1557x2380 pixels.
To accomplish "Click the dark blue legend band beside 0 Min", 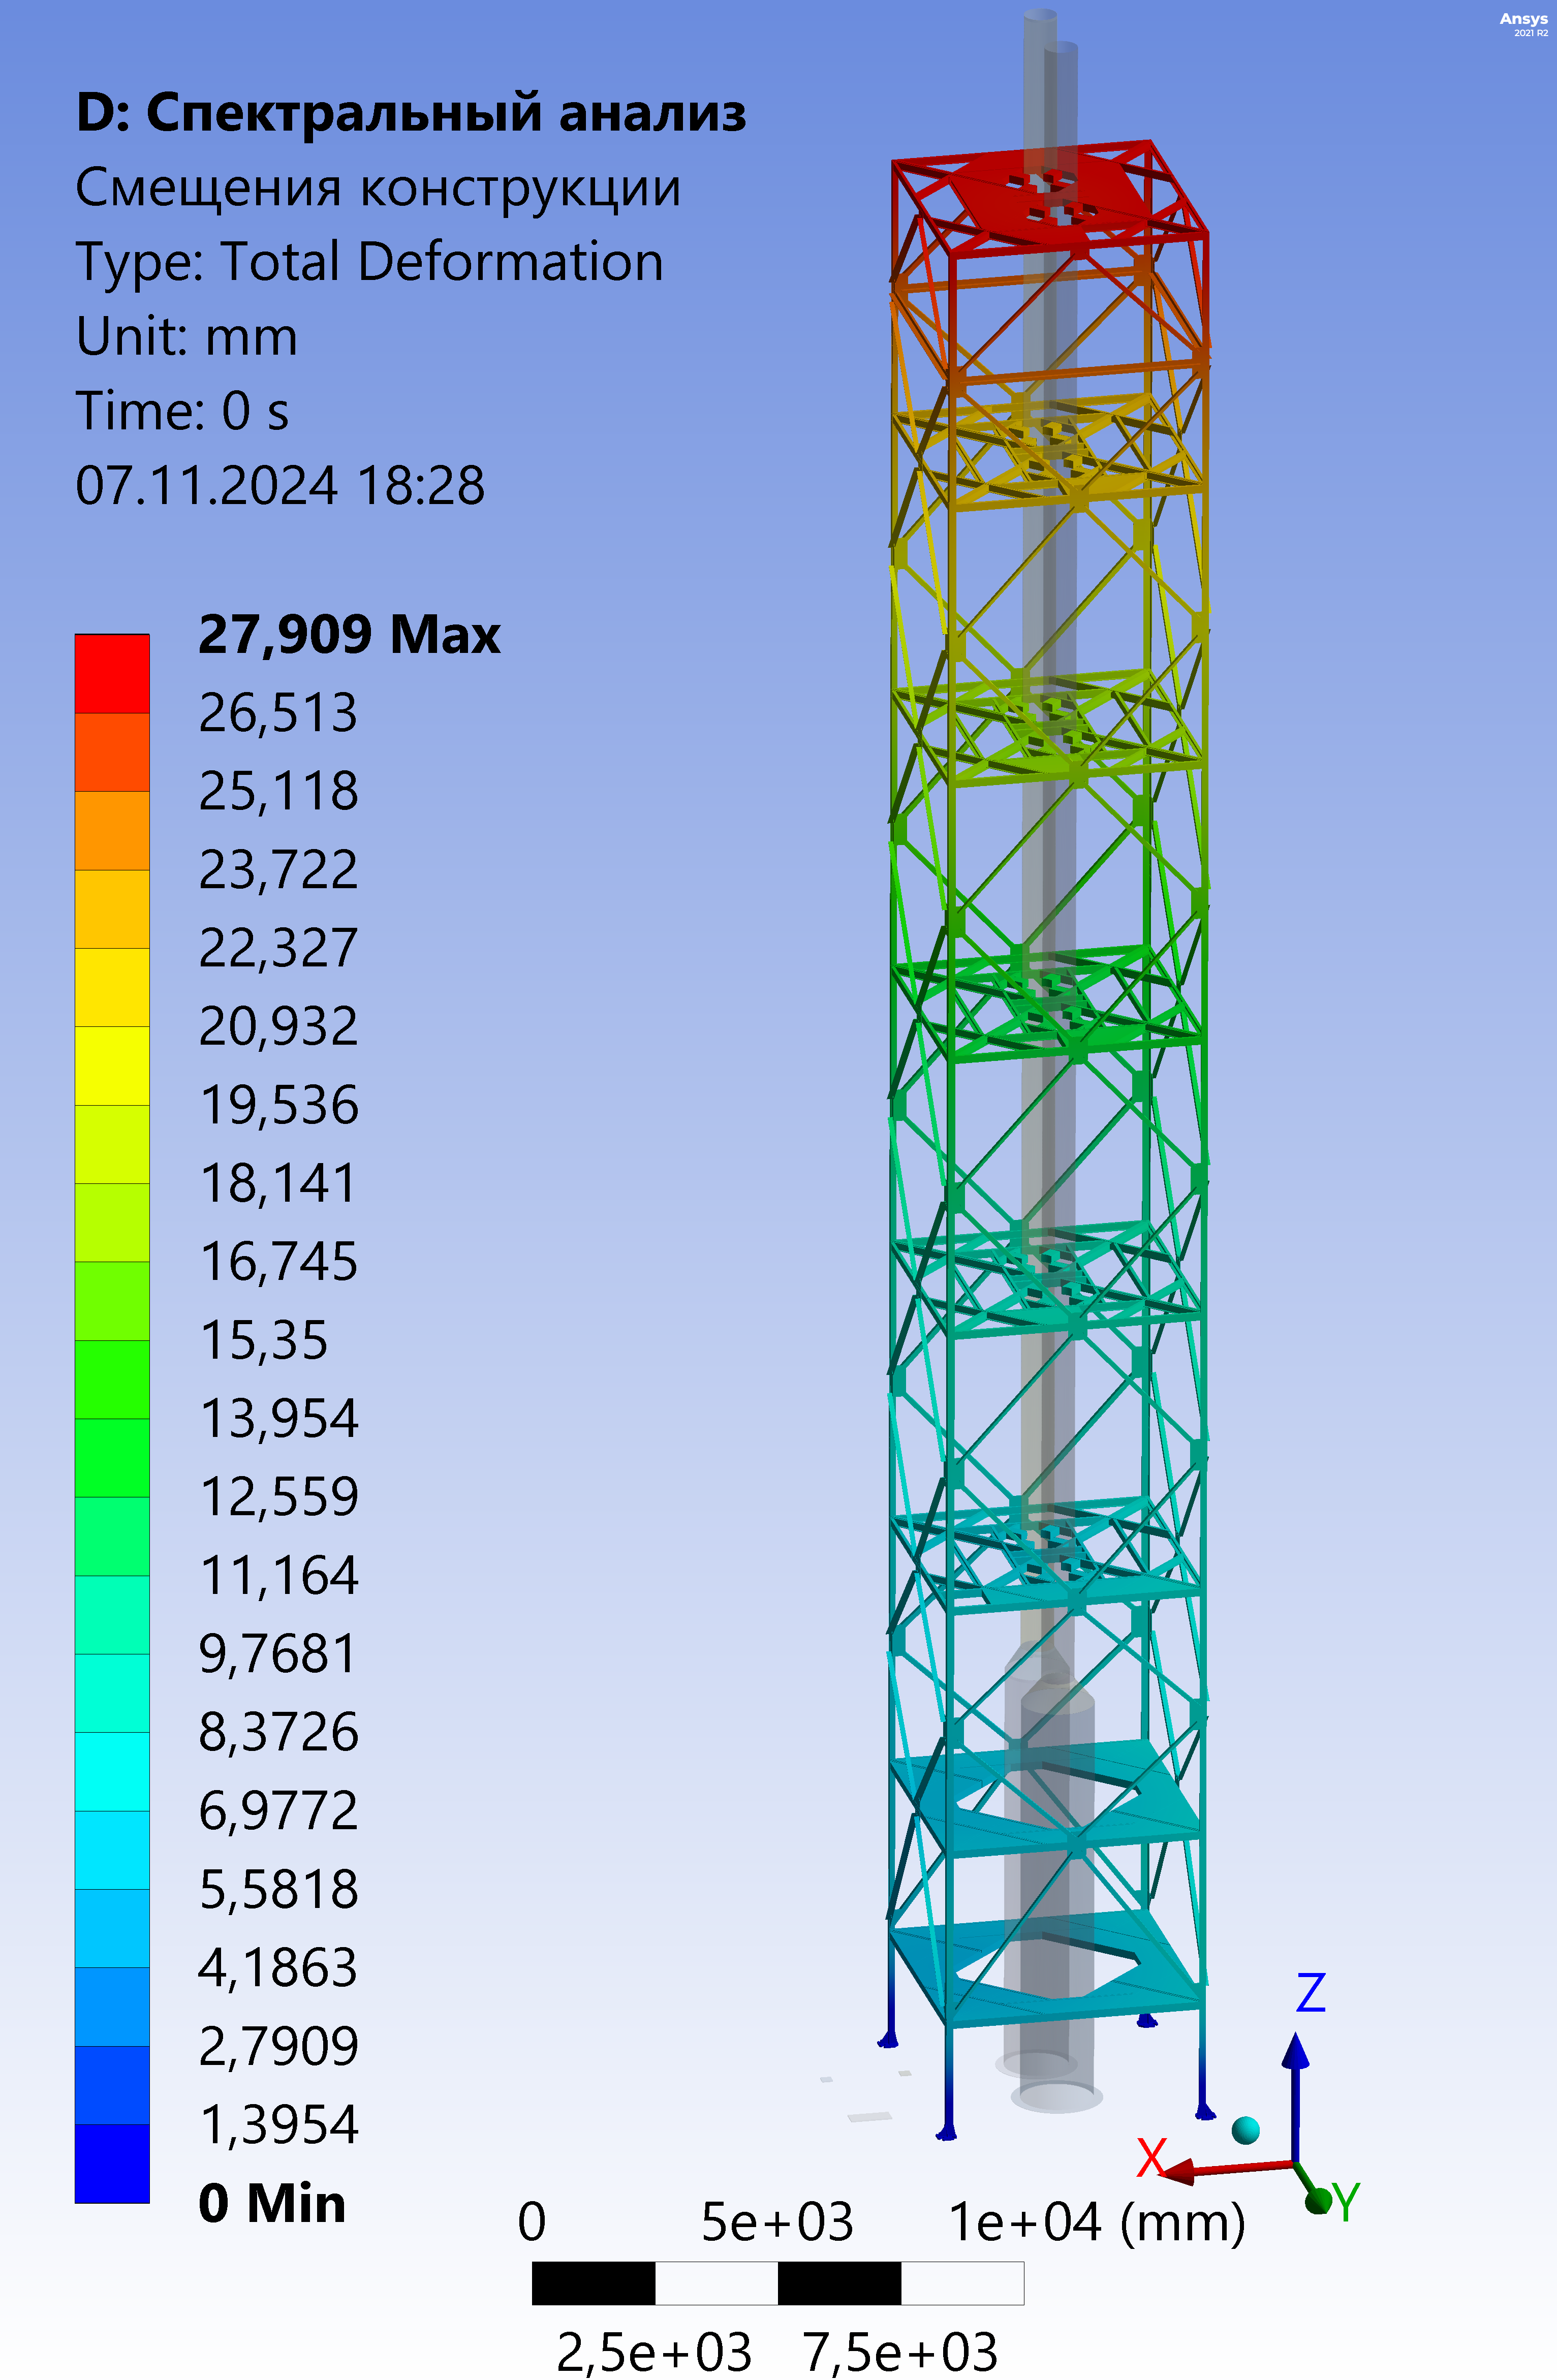I will pyautogui.click(x=112, y=2163).
